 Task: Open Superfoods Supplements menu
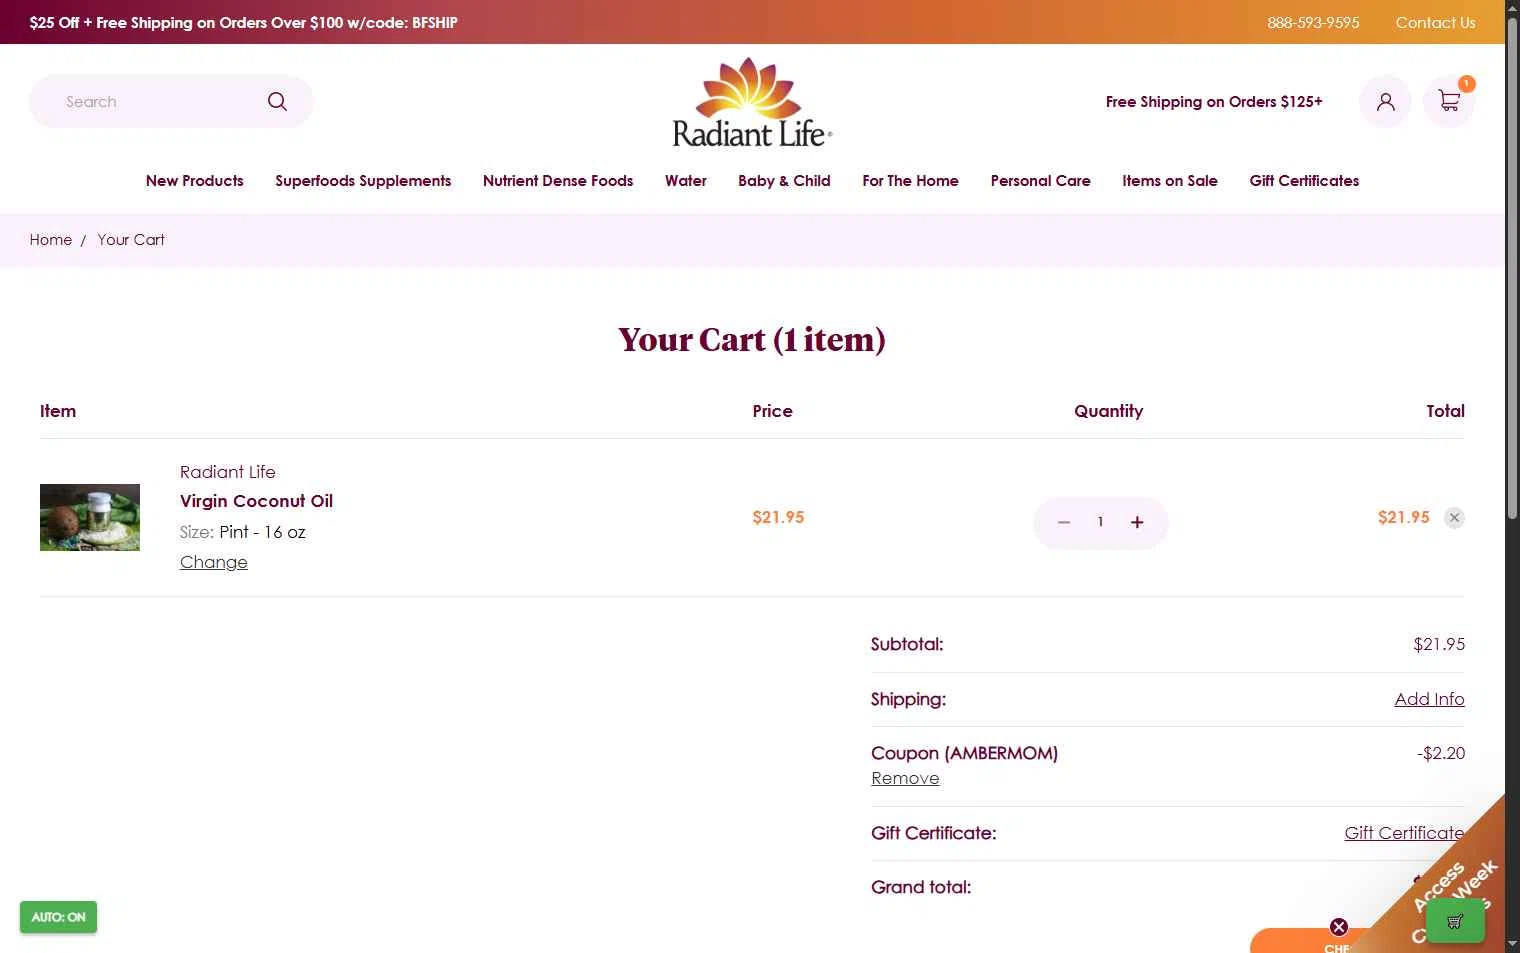[363, 181]
